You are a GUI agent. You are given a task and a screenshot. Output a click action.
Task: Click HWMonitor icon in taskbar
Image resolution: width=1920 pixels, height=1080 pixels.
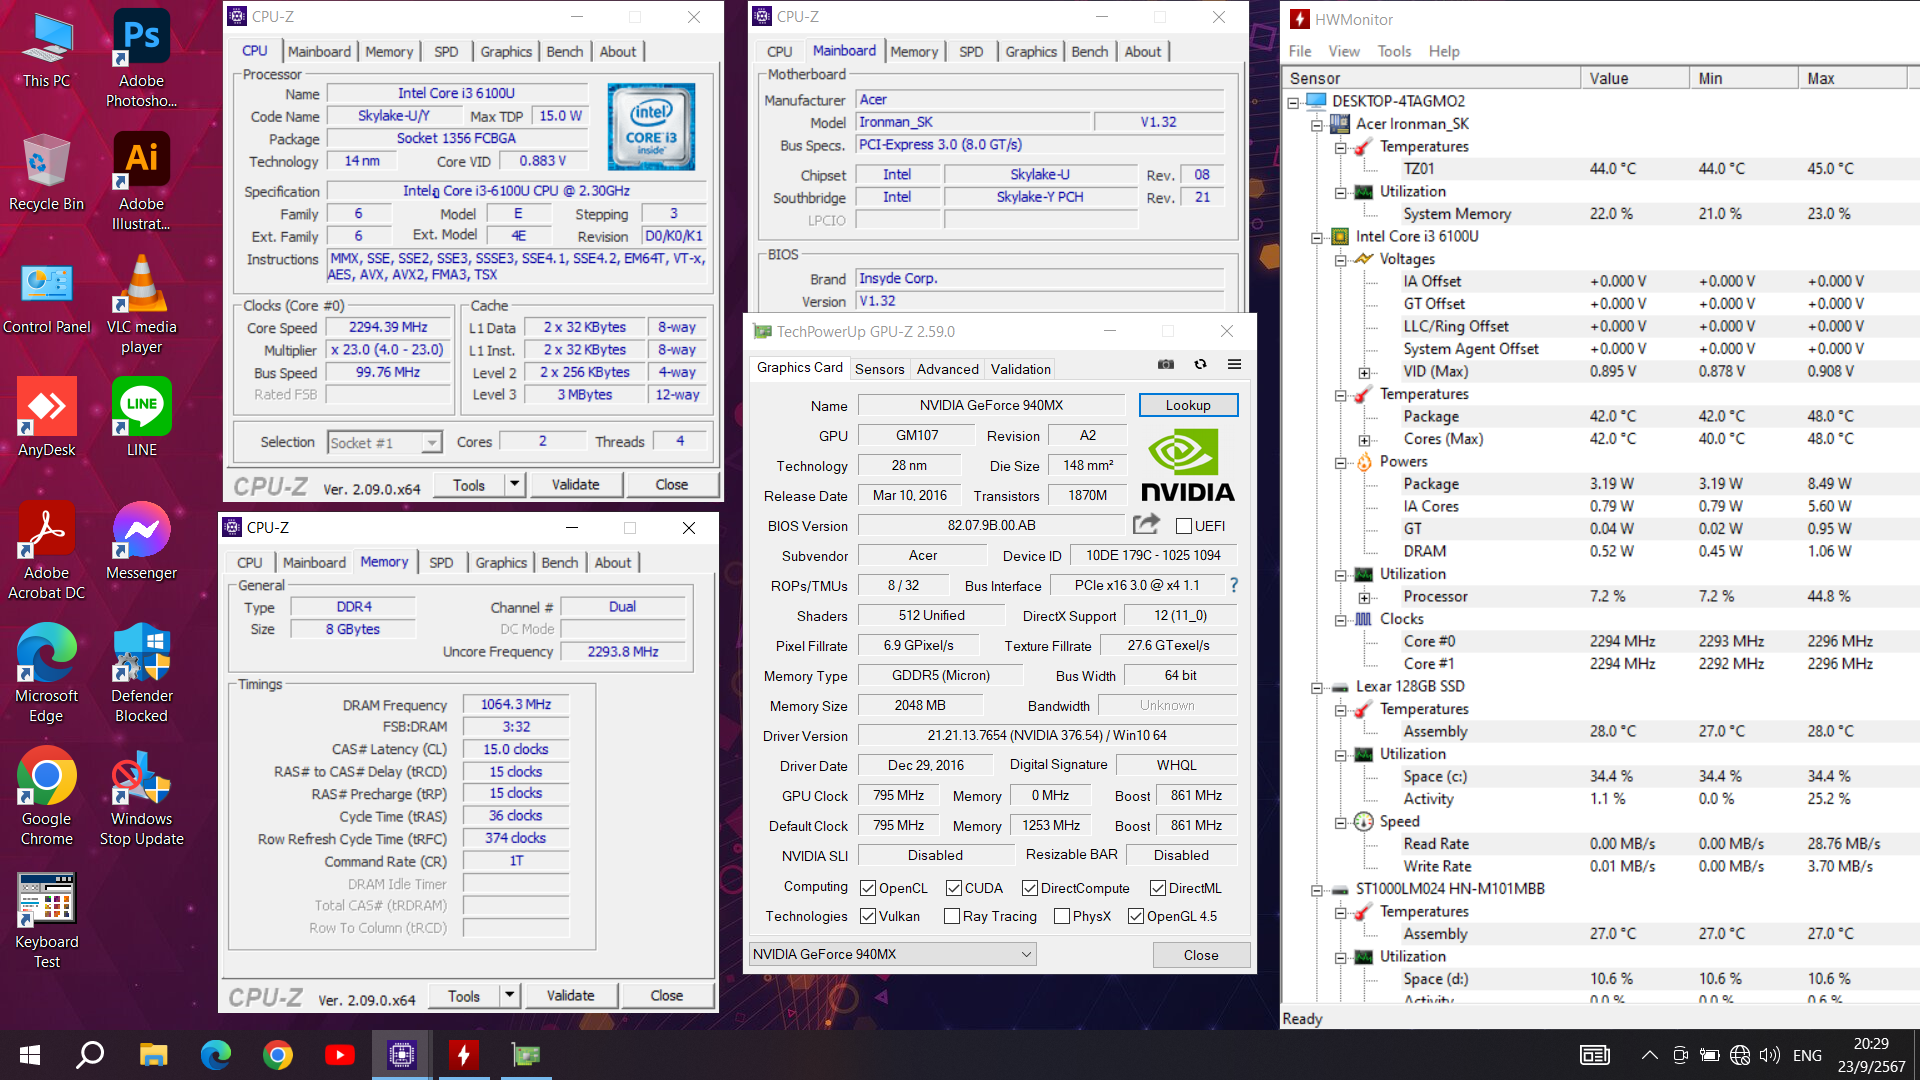pyautogui.click(x=463, y=1055)
